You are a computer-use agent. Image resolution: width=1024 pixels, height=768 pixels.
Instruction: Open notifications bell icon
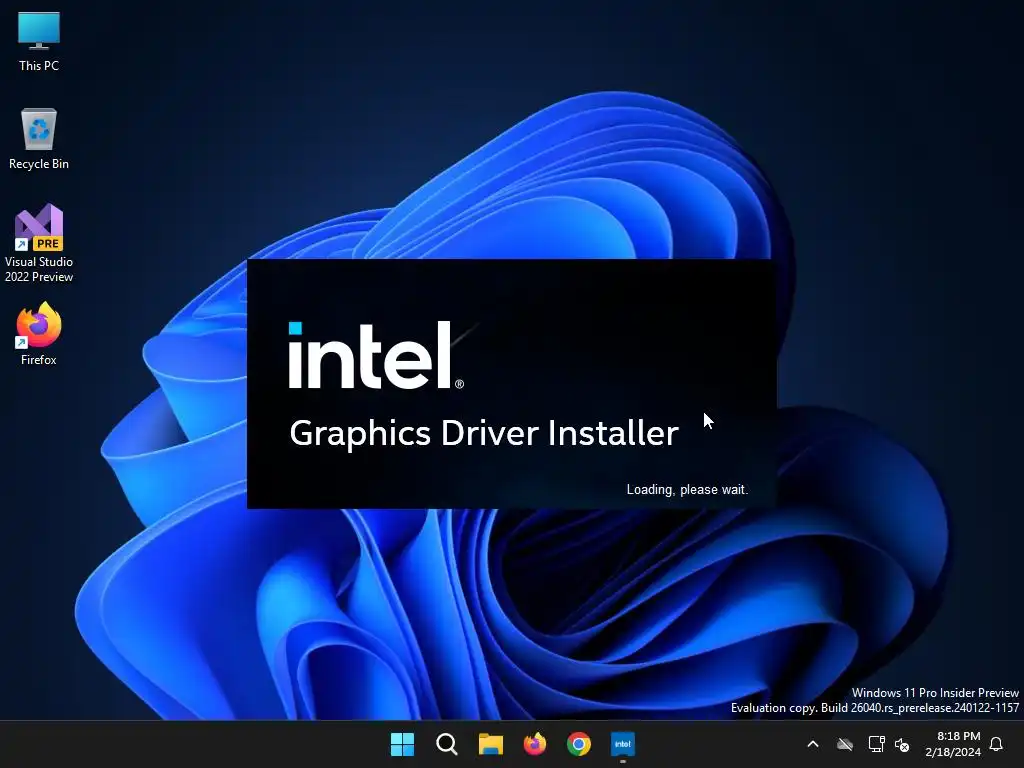click(997, 744)
